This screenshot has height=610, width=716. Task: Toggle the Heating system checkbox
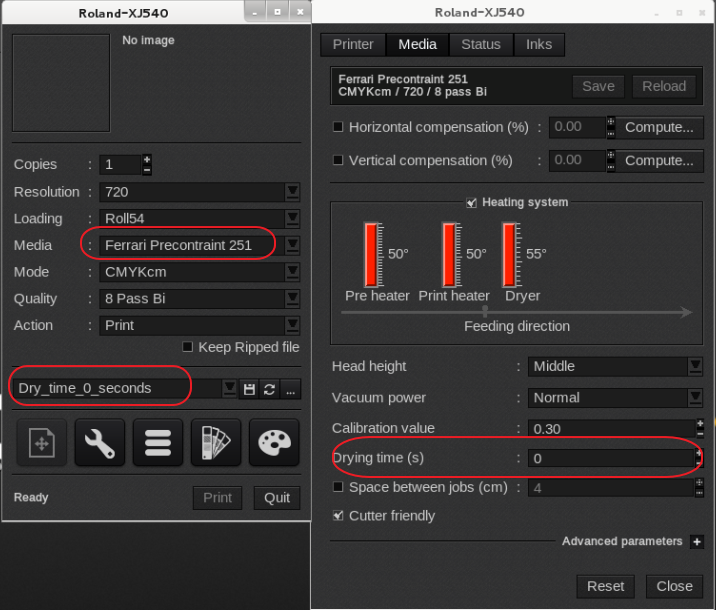coord(472,202)
